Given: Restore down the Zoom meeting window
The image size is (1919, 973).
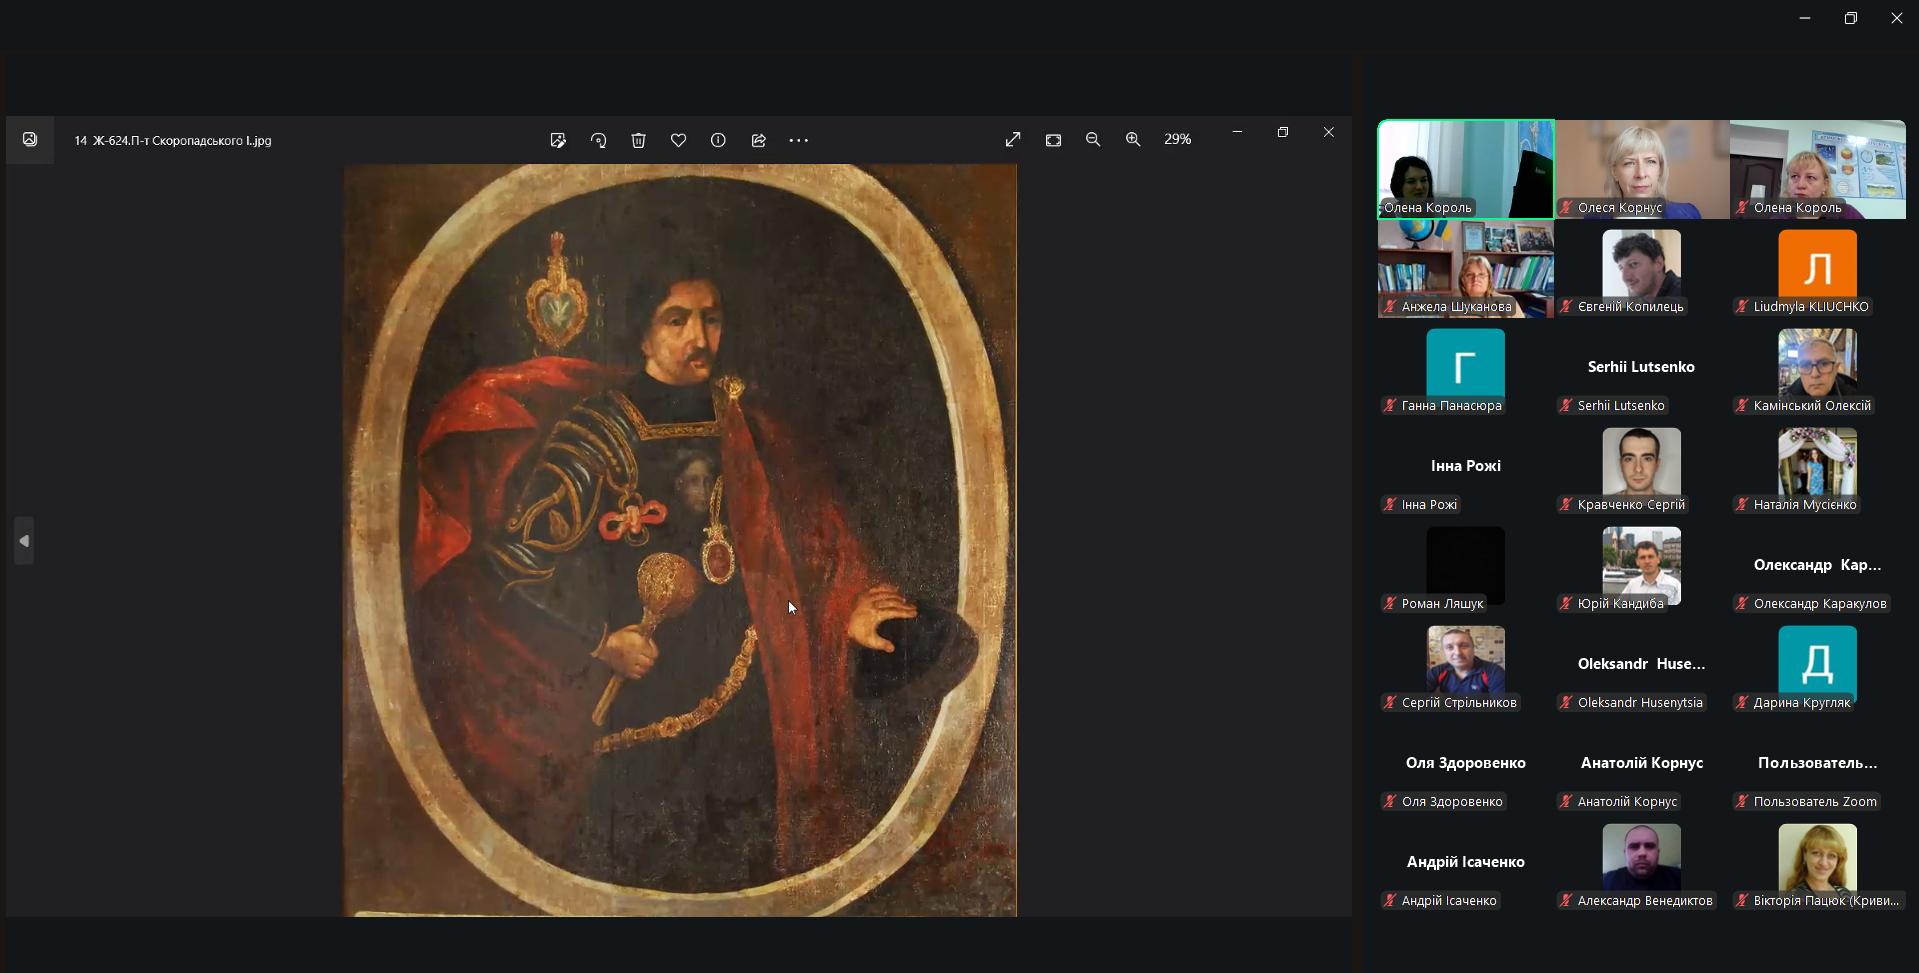Looking at the screenshot, I should [1850, 18].
